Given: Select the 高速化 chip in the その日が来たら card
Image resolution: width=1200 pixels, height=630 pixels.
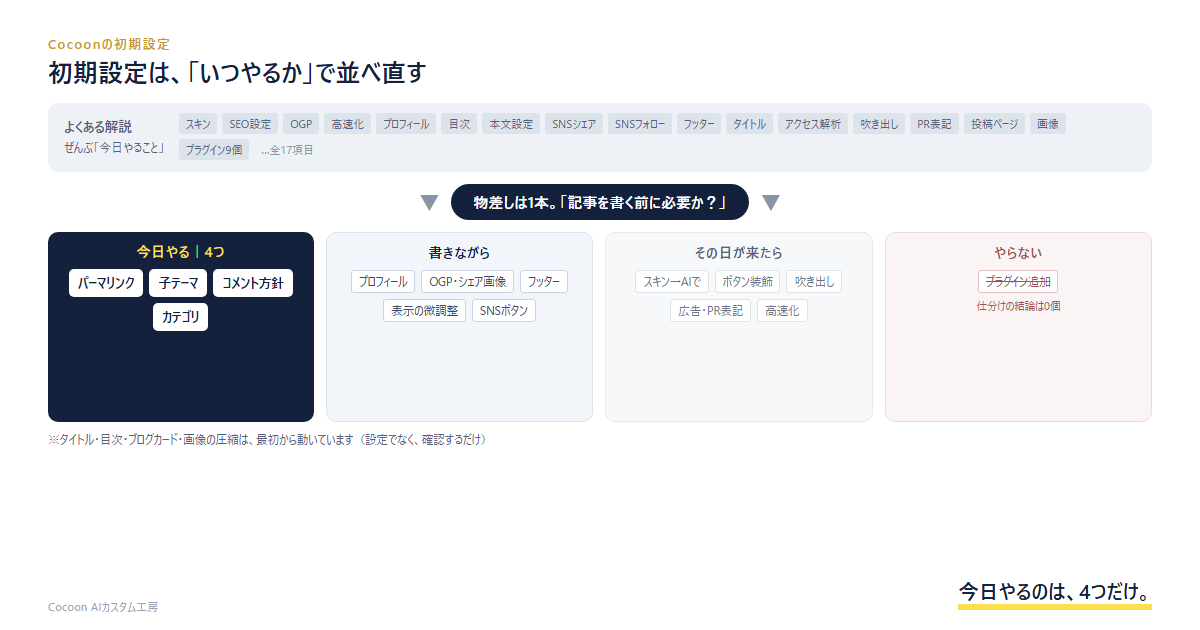Looking at the screenshot, I should point(782,310).
